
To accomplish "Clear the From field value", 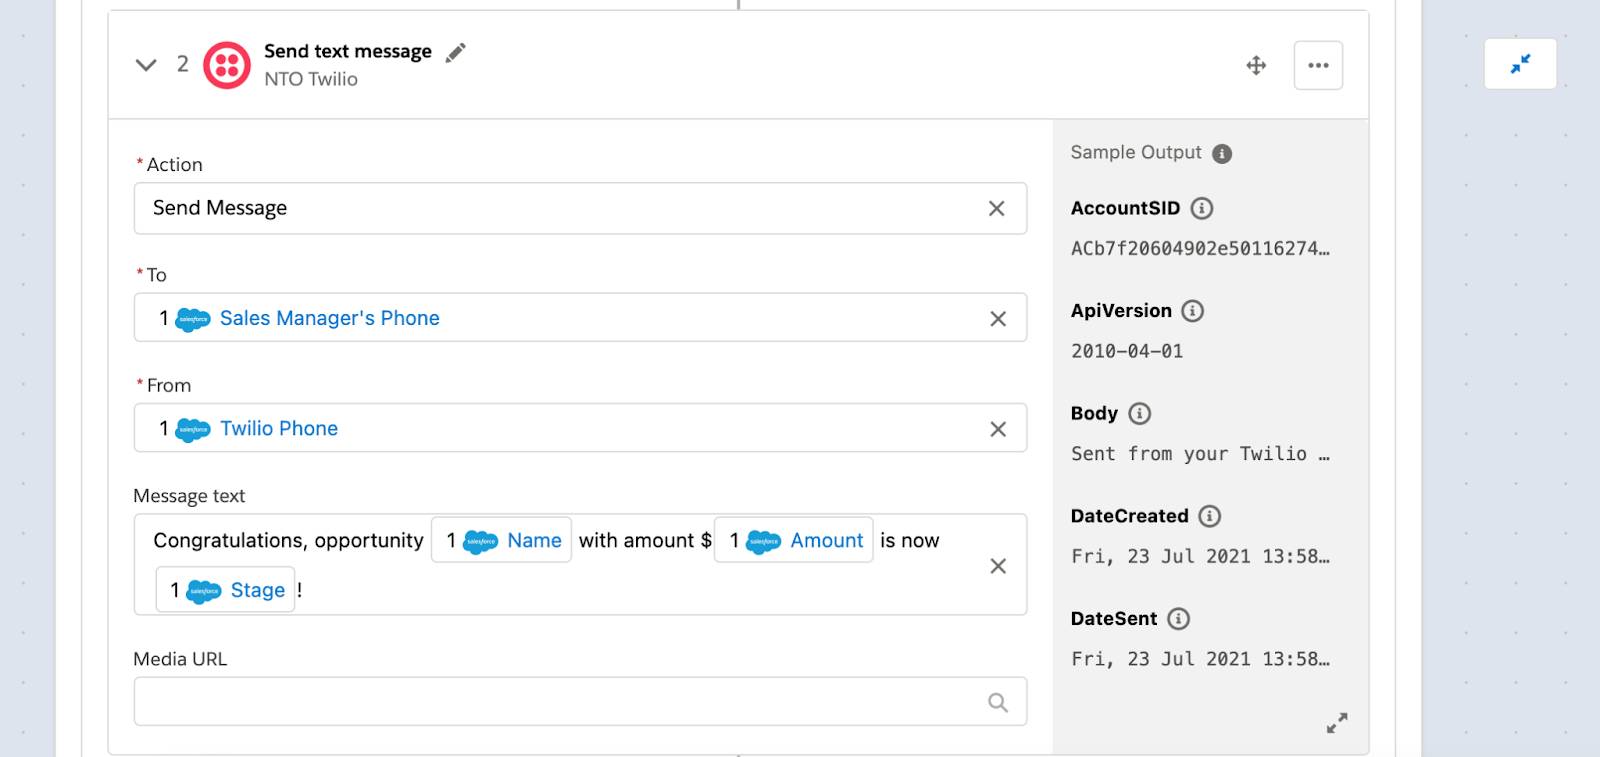I will click(x=997, y=429).
